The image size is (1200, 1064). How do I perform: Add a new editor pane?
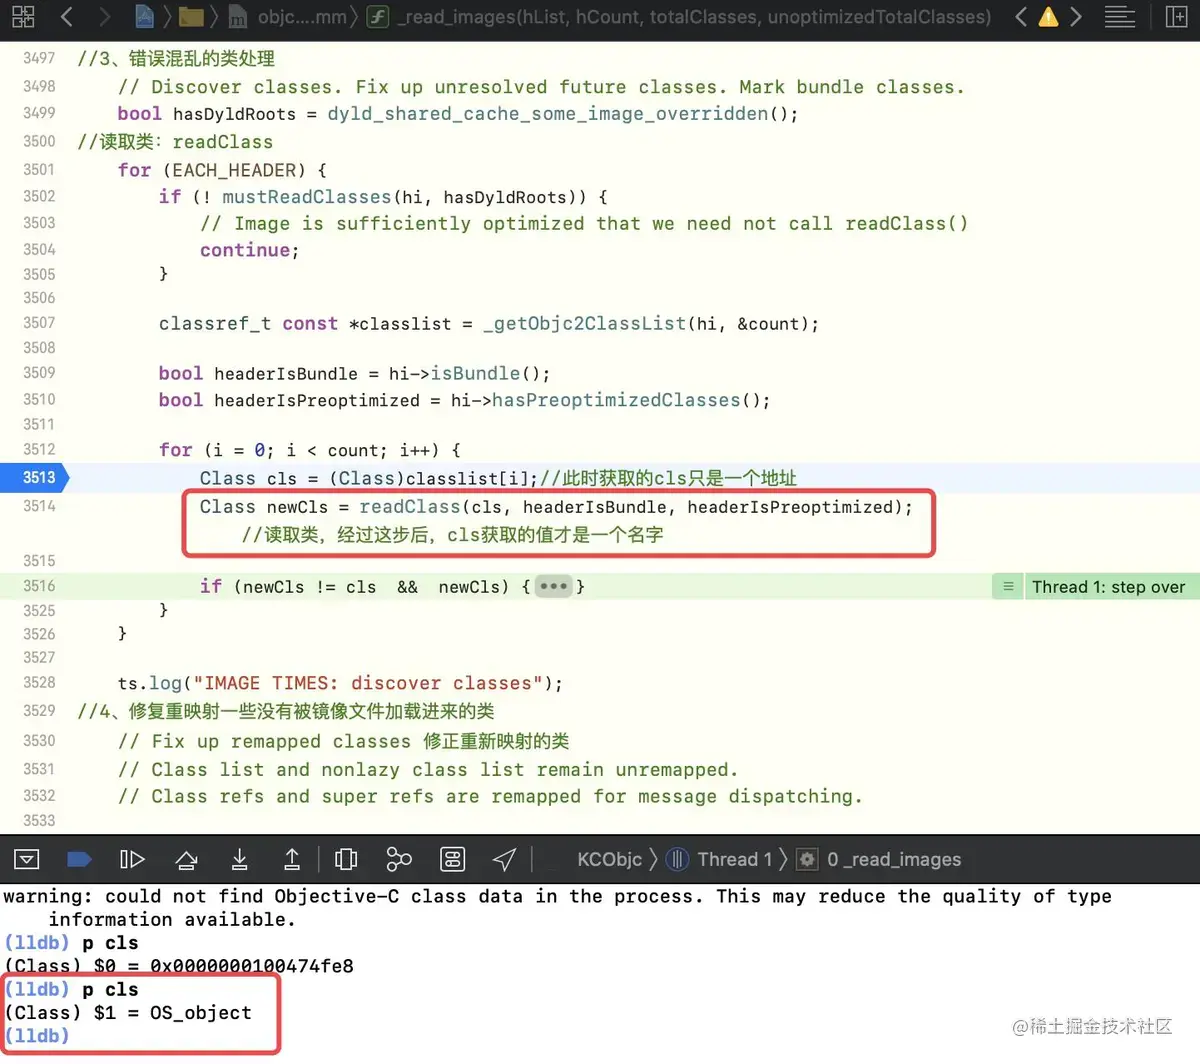pyautogui.click(x=1177, y=16)
